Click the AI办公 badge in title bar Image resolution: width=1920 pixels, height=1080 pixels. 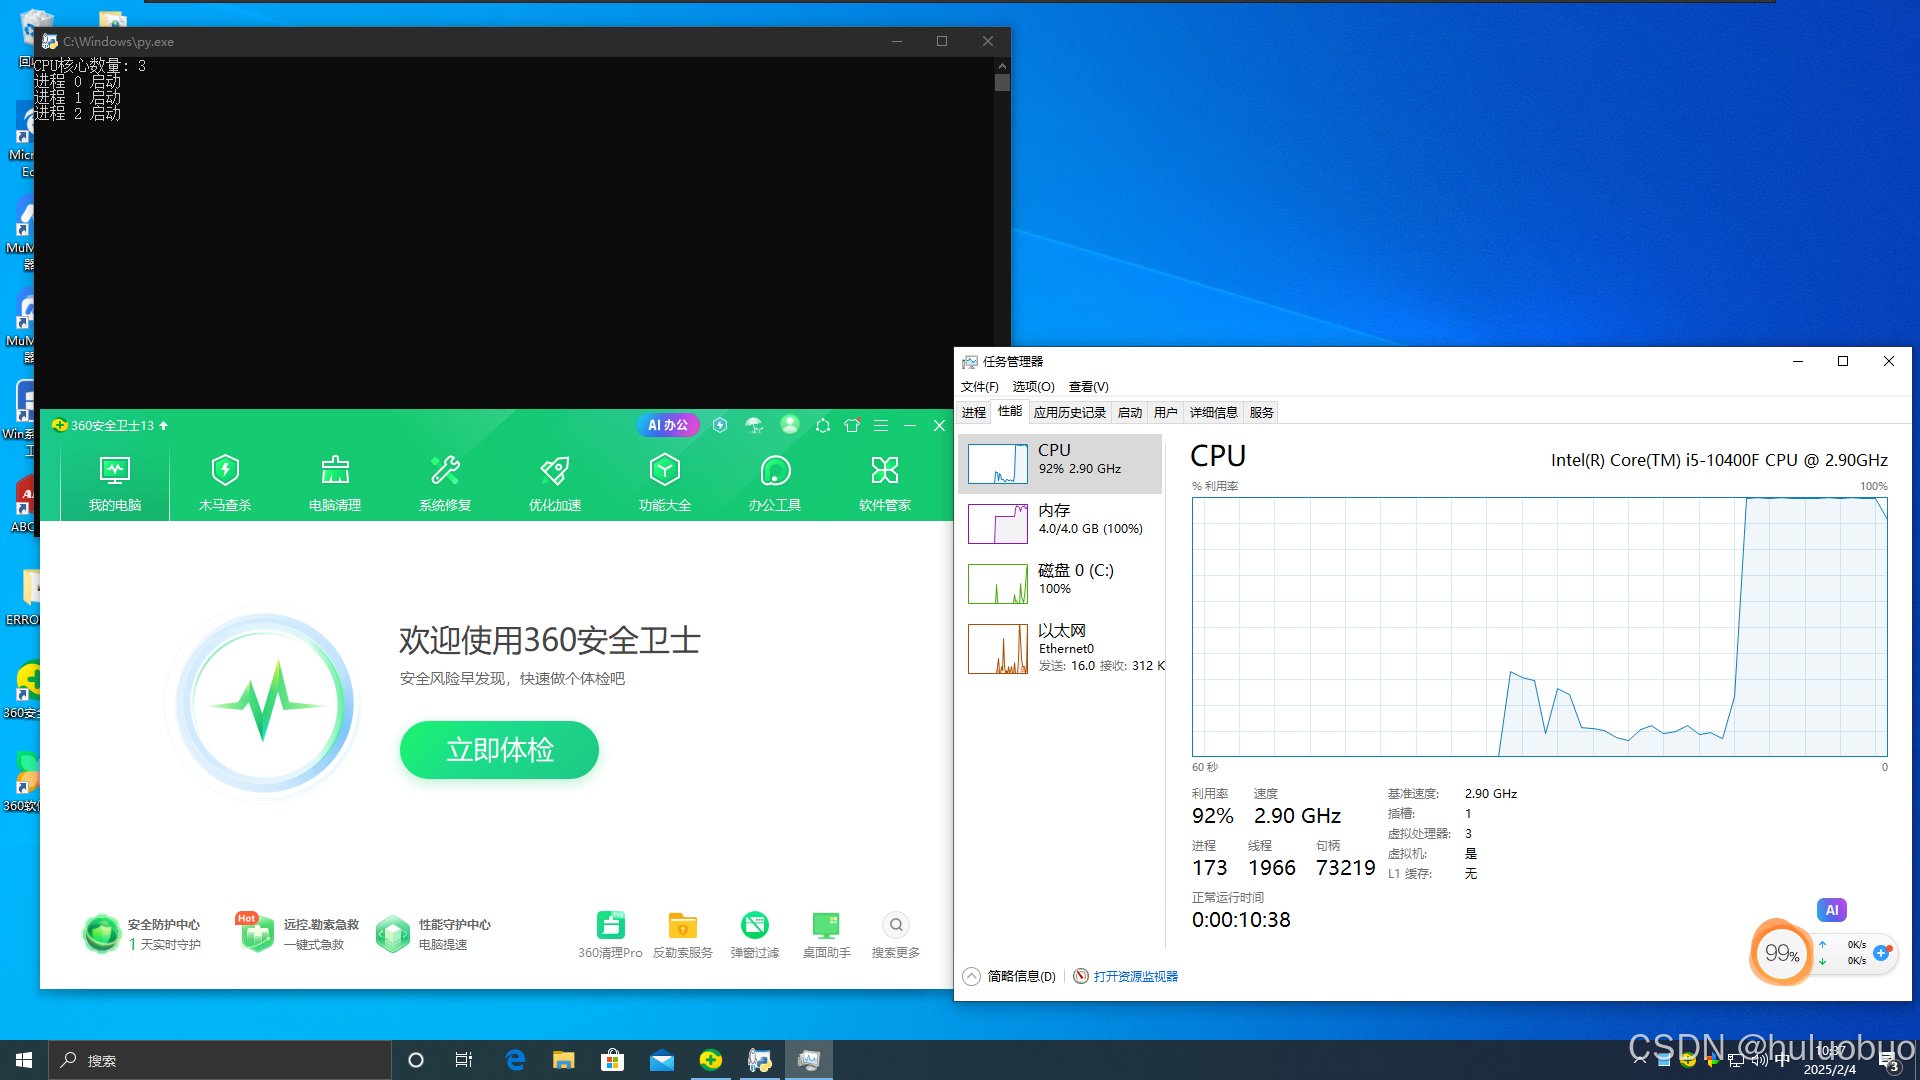pyautogui.click(x=667, y=425)
